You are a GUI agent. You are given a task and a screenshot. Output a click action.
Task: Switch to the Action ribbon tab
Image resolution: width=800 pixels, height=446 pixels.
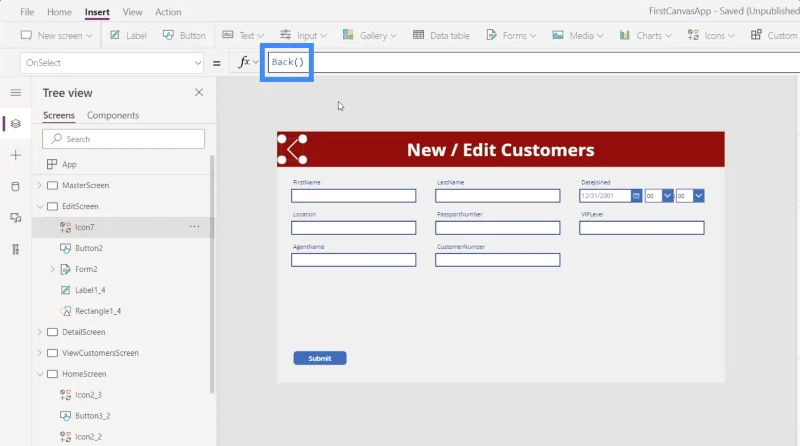pos(168,12)
